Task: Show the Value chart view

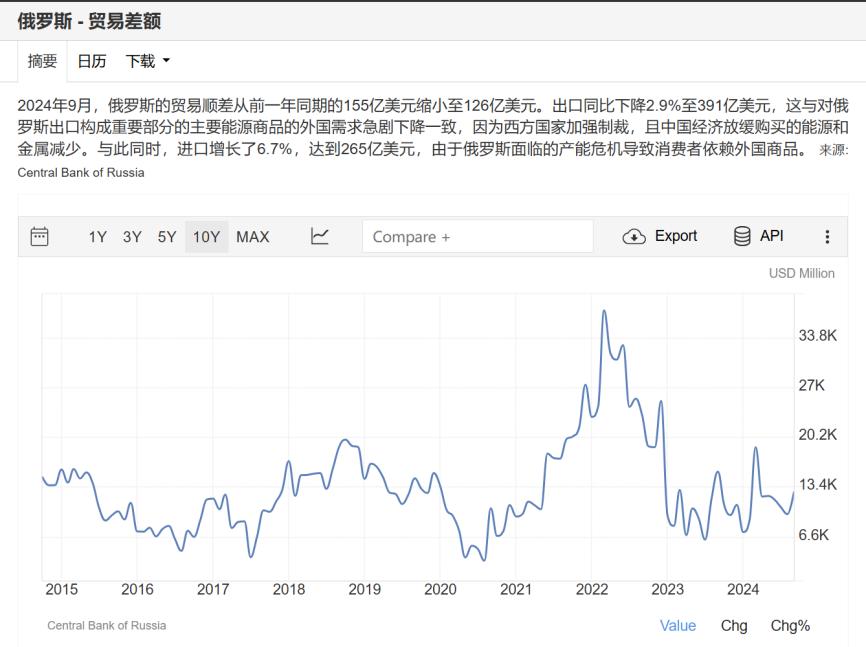Action: (677, 625)
